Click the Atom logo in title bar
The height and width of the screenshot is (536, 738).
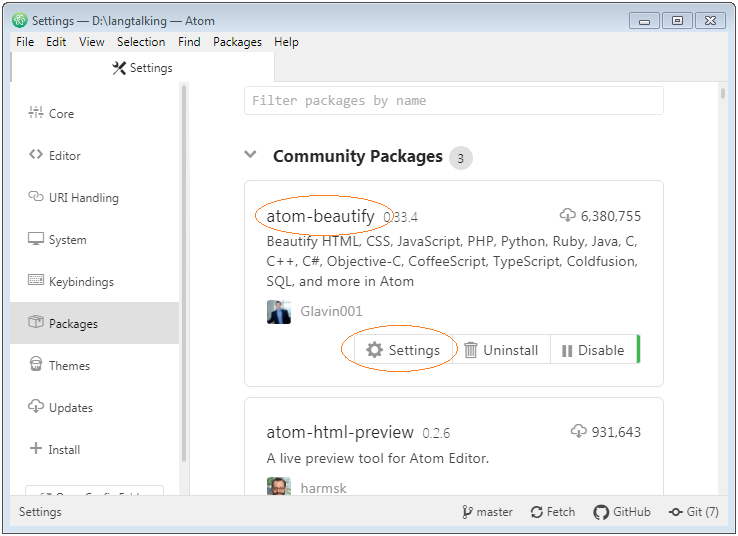click(x=20, y=20)
